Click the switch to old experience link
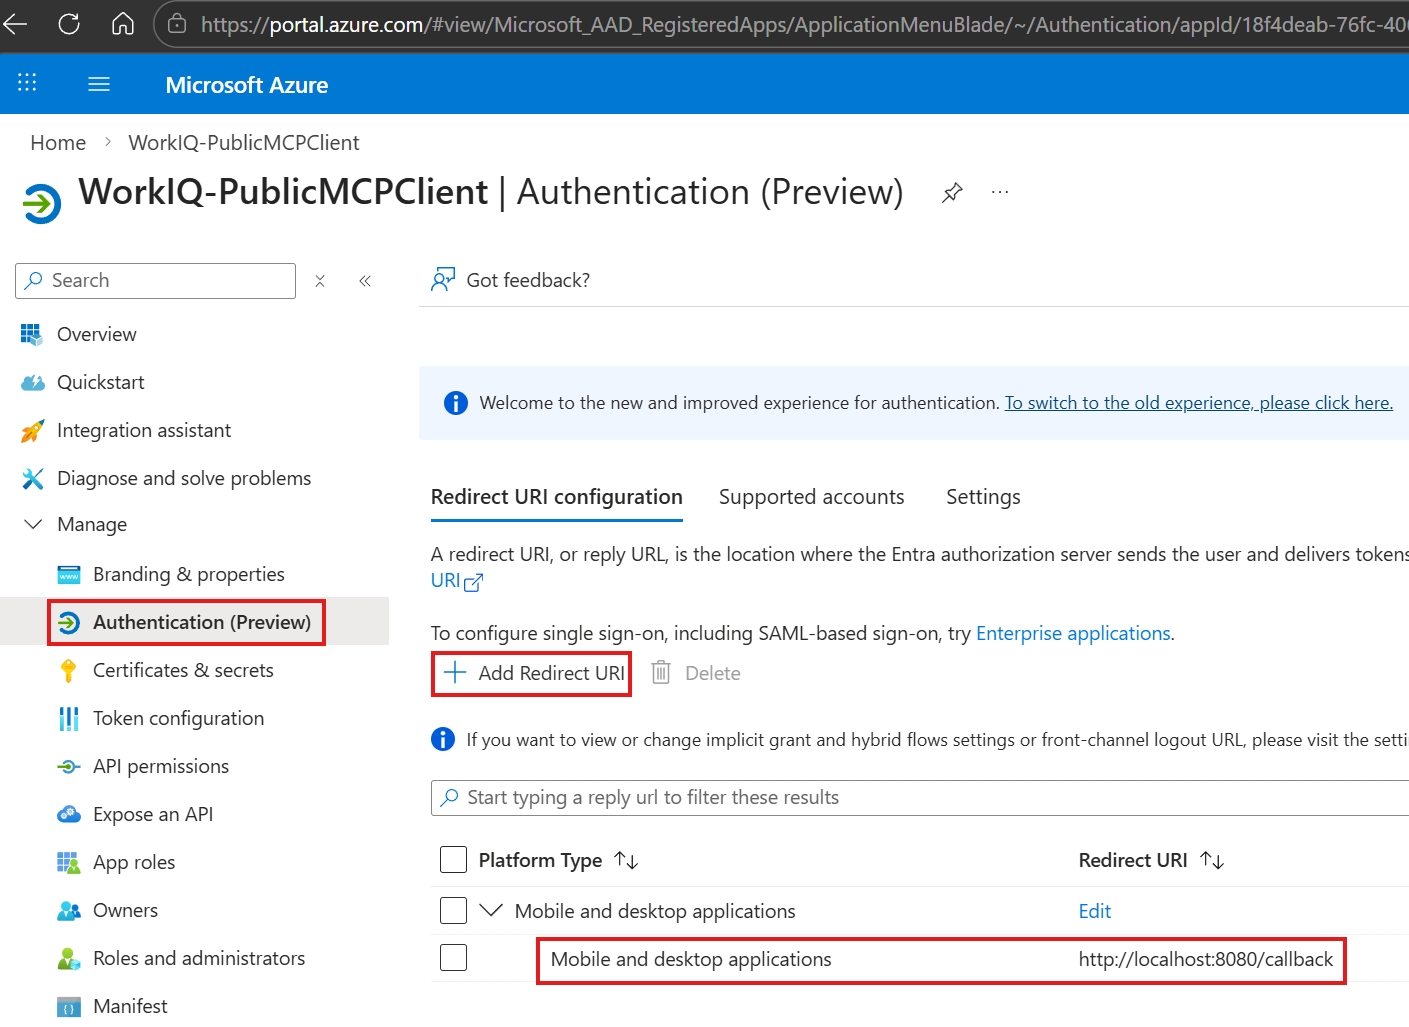Image resolution: width=1409 pixels, height=1027 pixels. click(x=1198, y=402)
